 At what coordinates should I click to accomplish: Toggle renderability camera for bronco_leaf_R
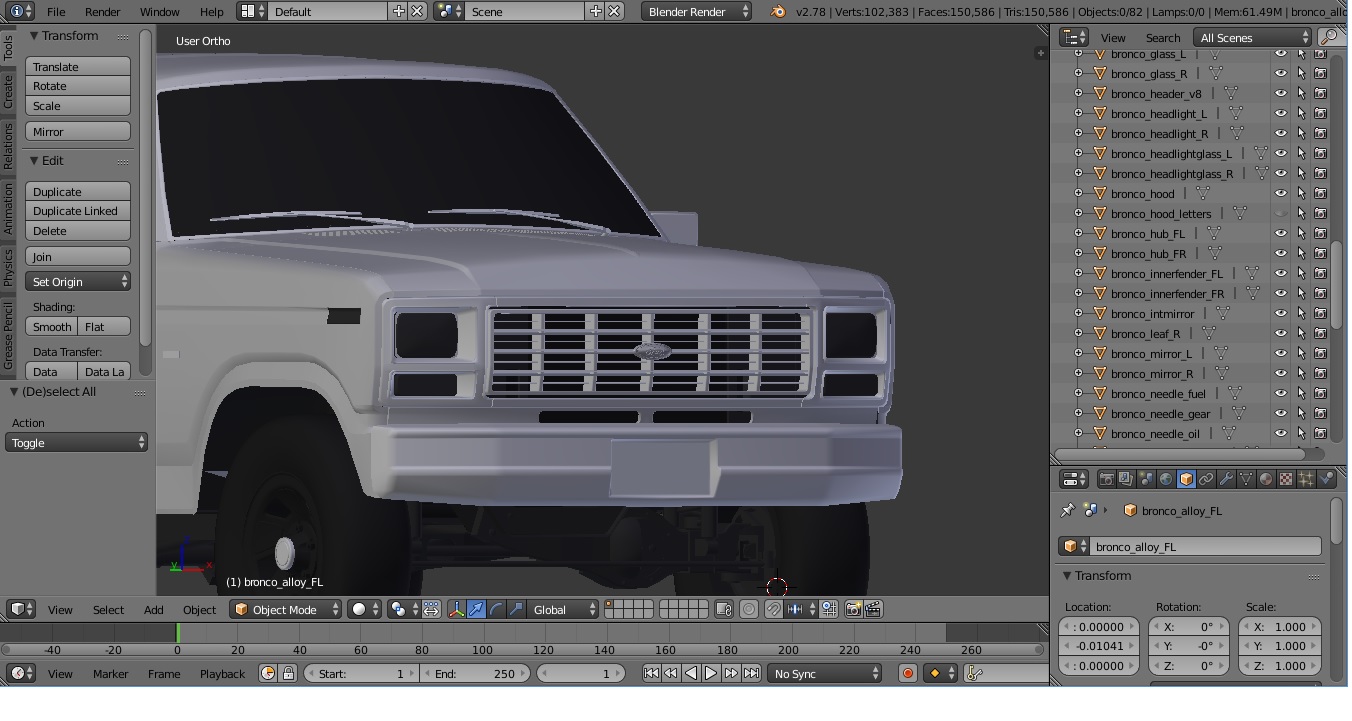(1321, 333)
